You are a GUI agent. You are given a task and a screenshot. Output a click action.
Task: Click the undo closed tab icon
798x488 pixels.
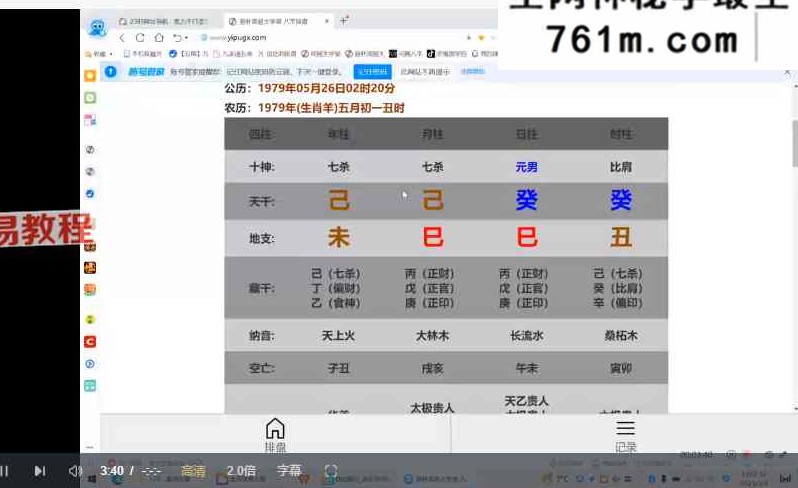177,38
